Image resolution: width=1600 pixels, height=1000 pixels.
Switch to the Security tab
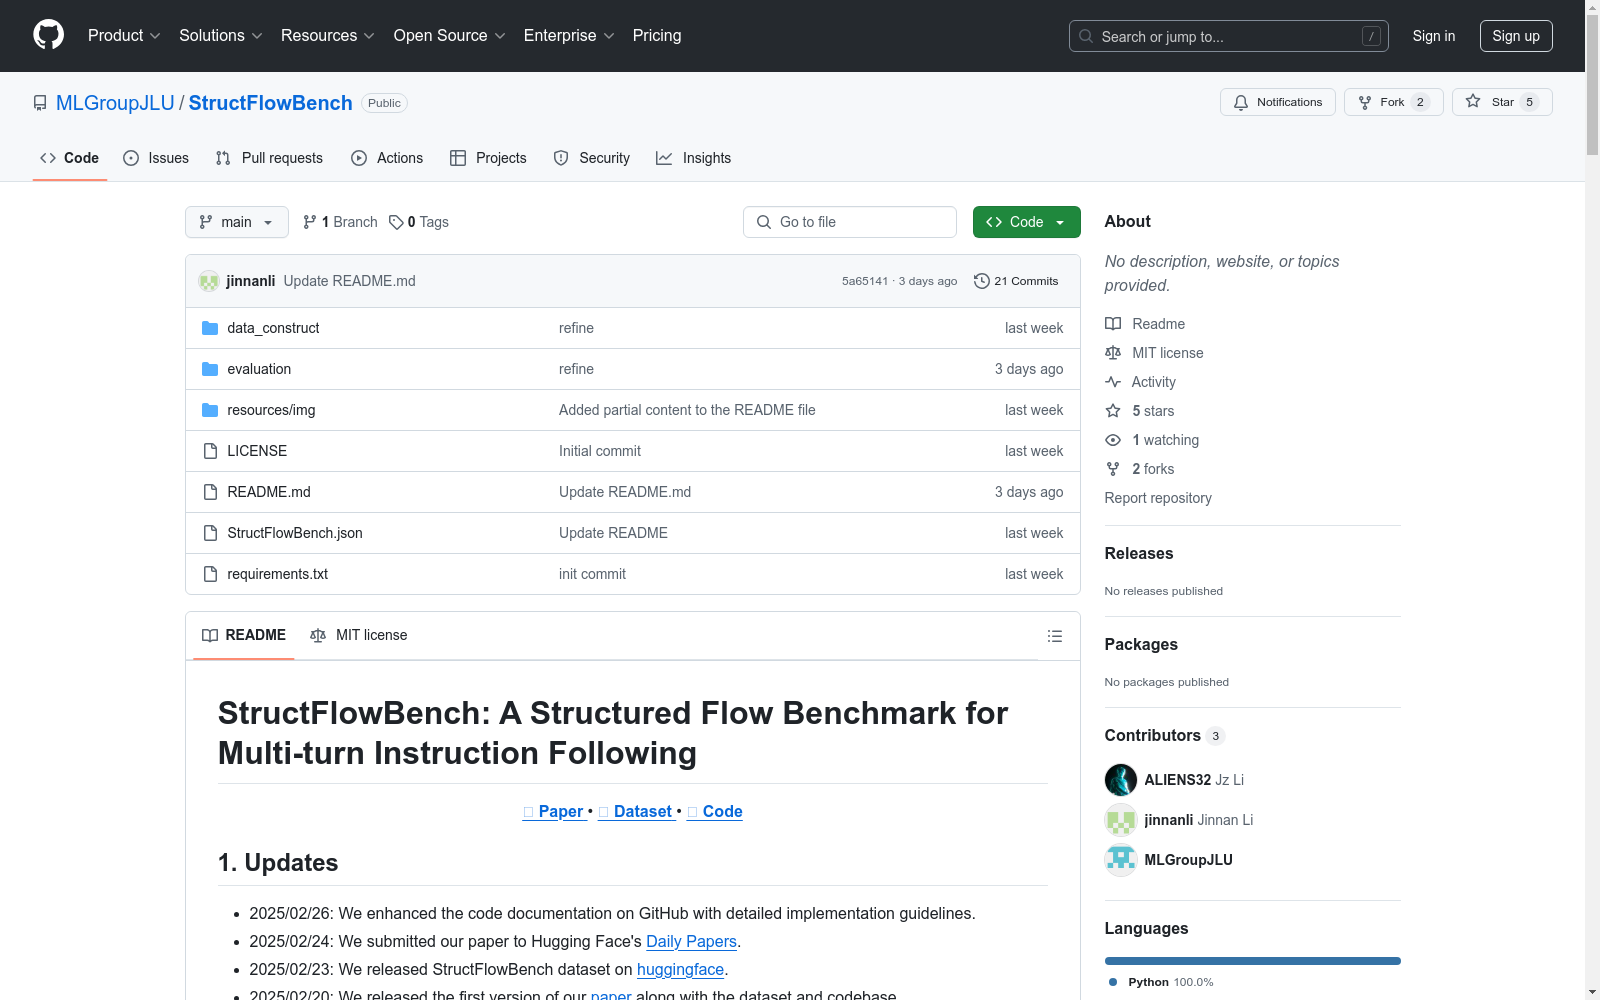[592, 158]
